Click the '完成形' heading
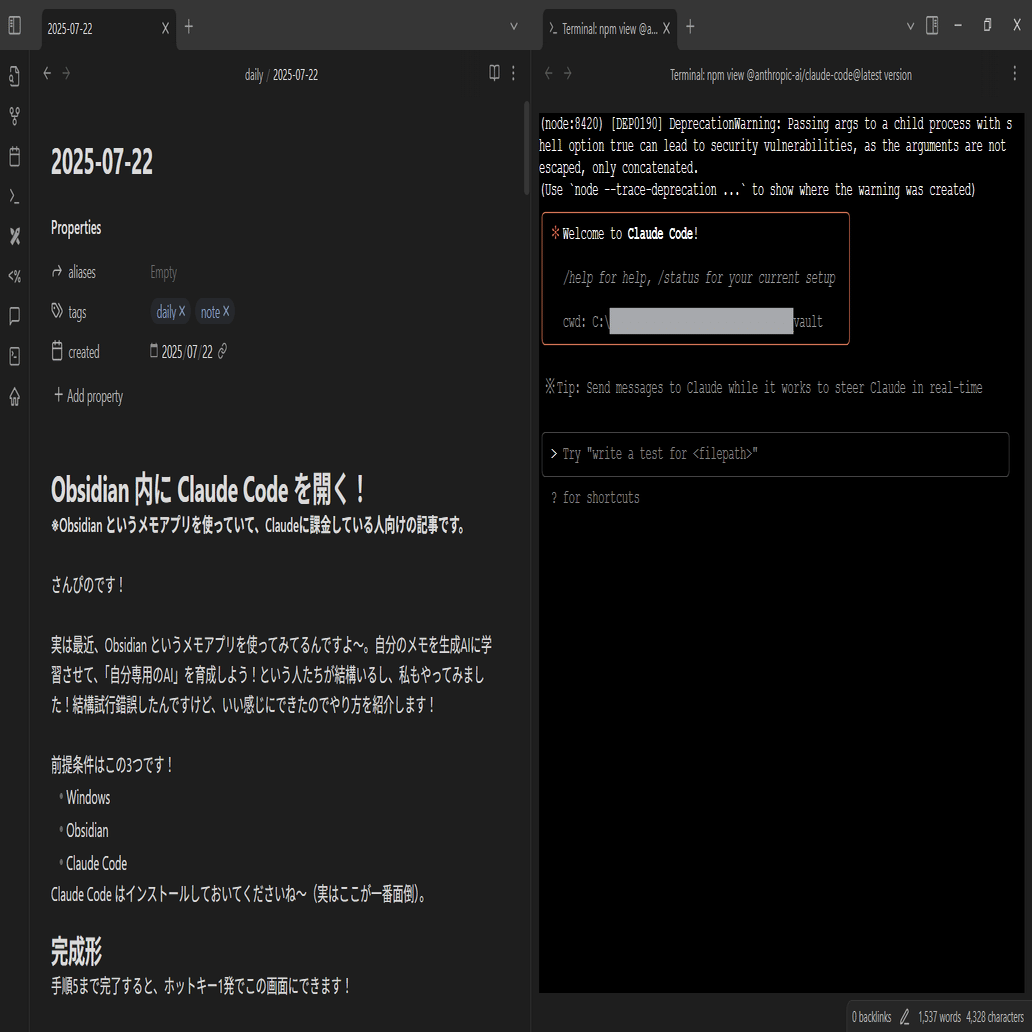The height and width of the screenshot is (1032, 1032). (76, 951)
